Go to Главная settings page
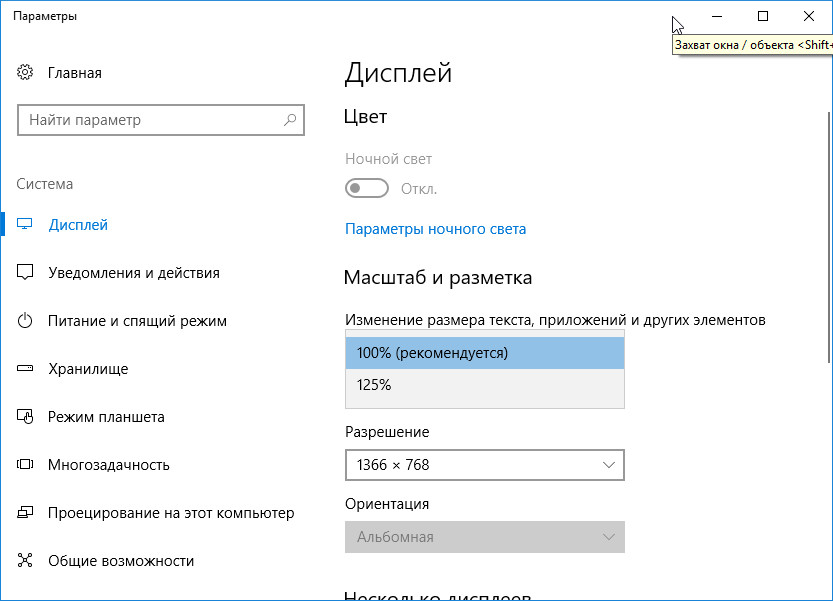833x601 pixels. [x=75, y=73]
